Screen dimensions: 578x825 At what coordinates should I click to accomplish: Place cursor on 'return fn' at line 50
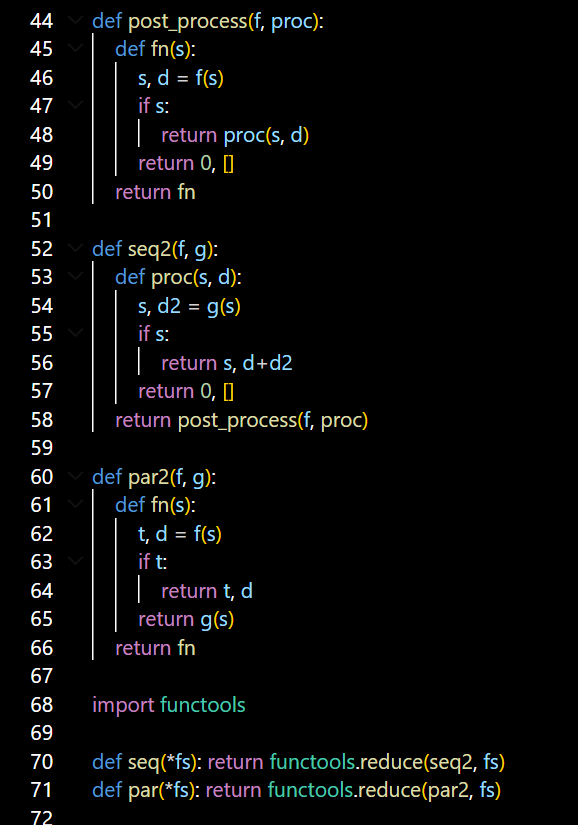(x=155, y=192)
